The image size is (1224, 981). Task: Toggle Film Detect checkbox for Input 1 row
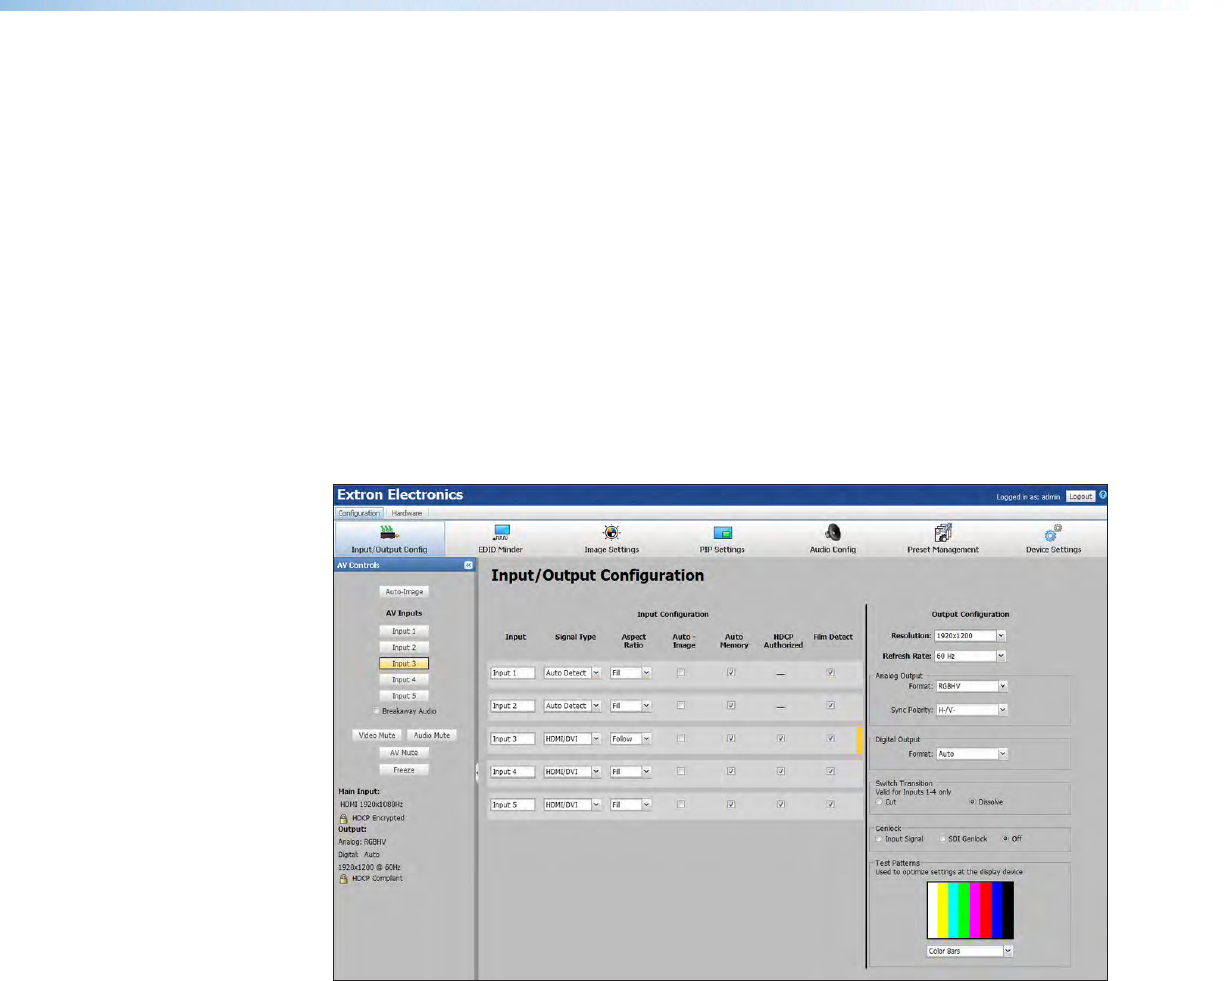pos(831,673)
